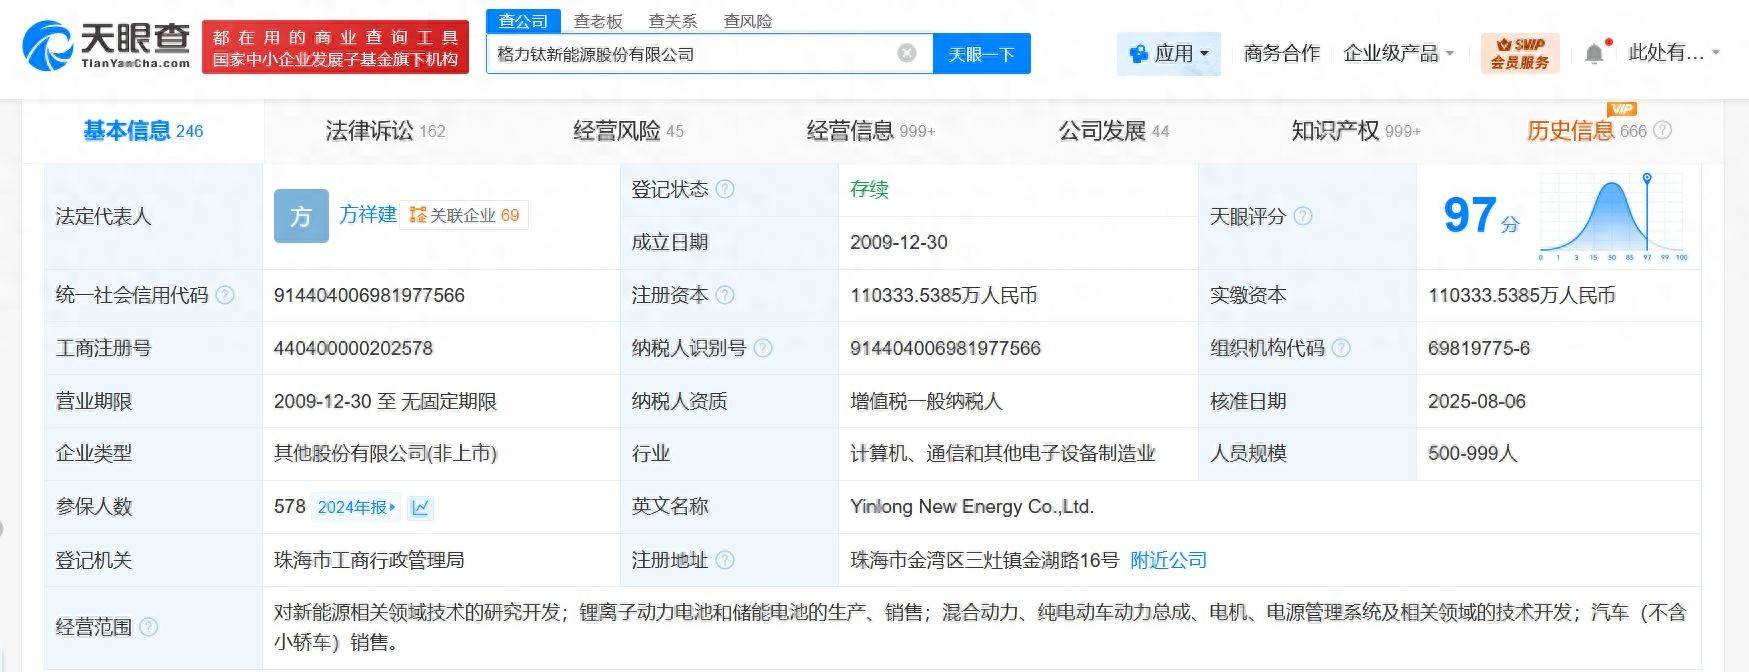Switch to the 查老板 search tab
Screen dimensions: 1749x672
(x=598, y=21)
